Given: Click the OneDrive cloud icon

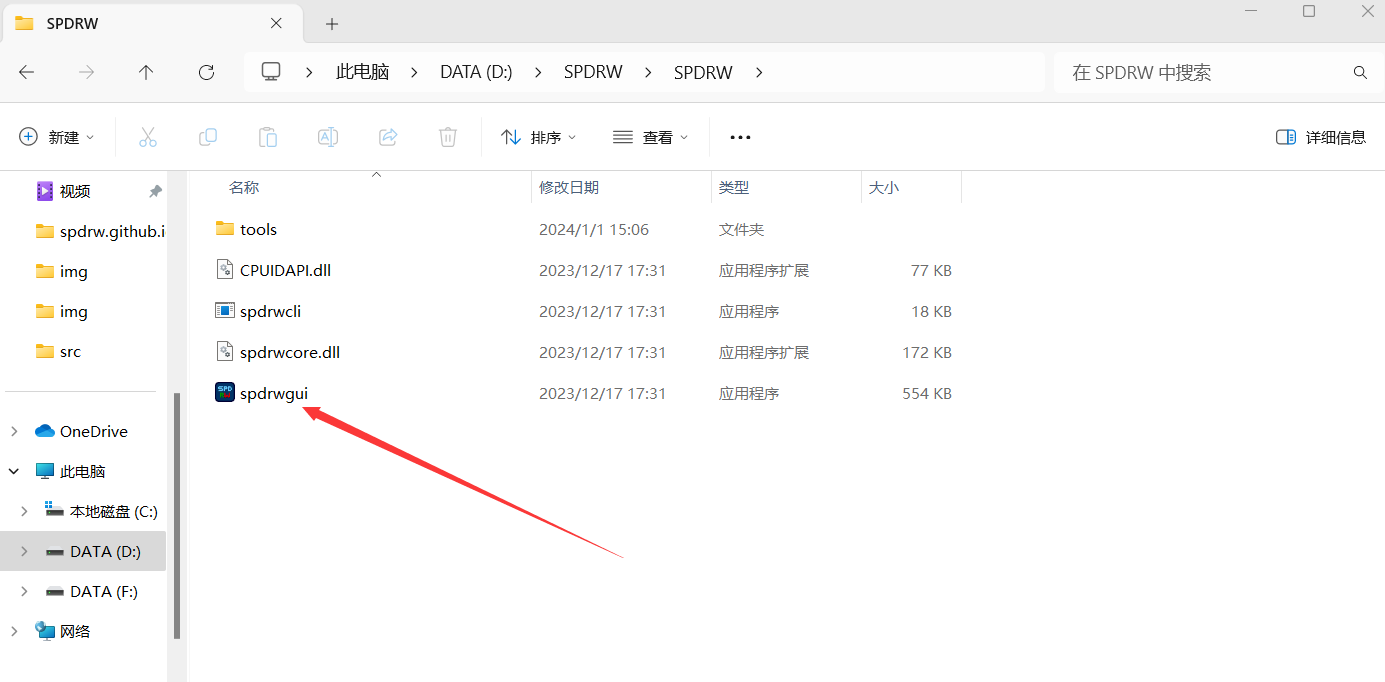Looking at the screenshot, I should [44, 431].
